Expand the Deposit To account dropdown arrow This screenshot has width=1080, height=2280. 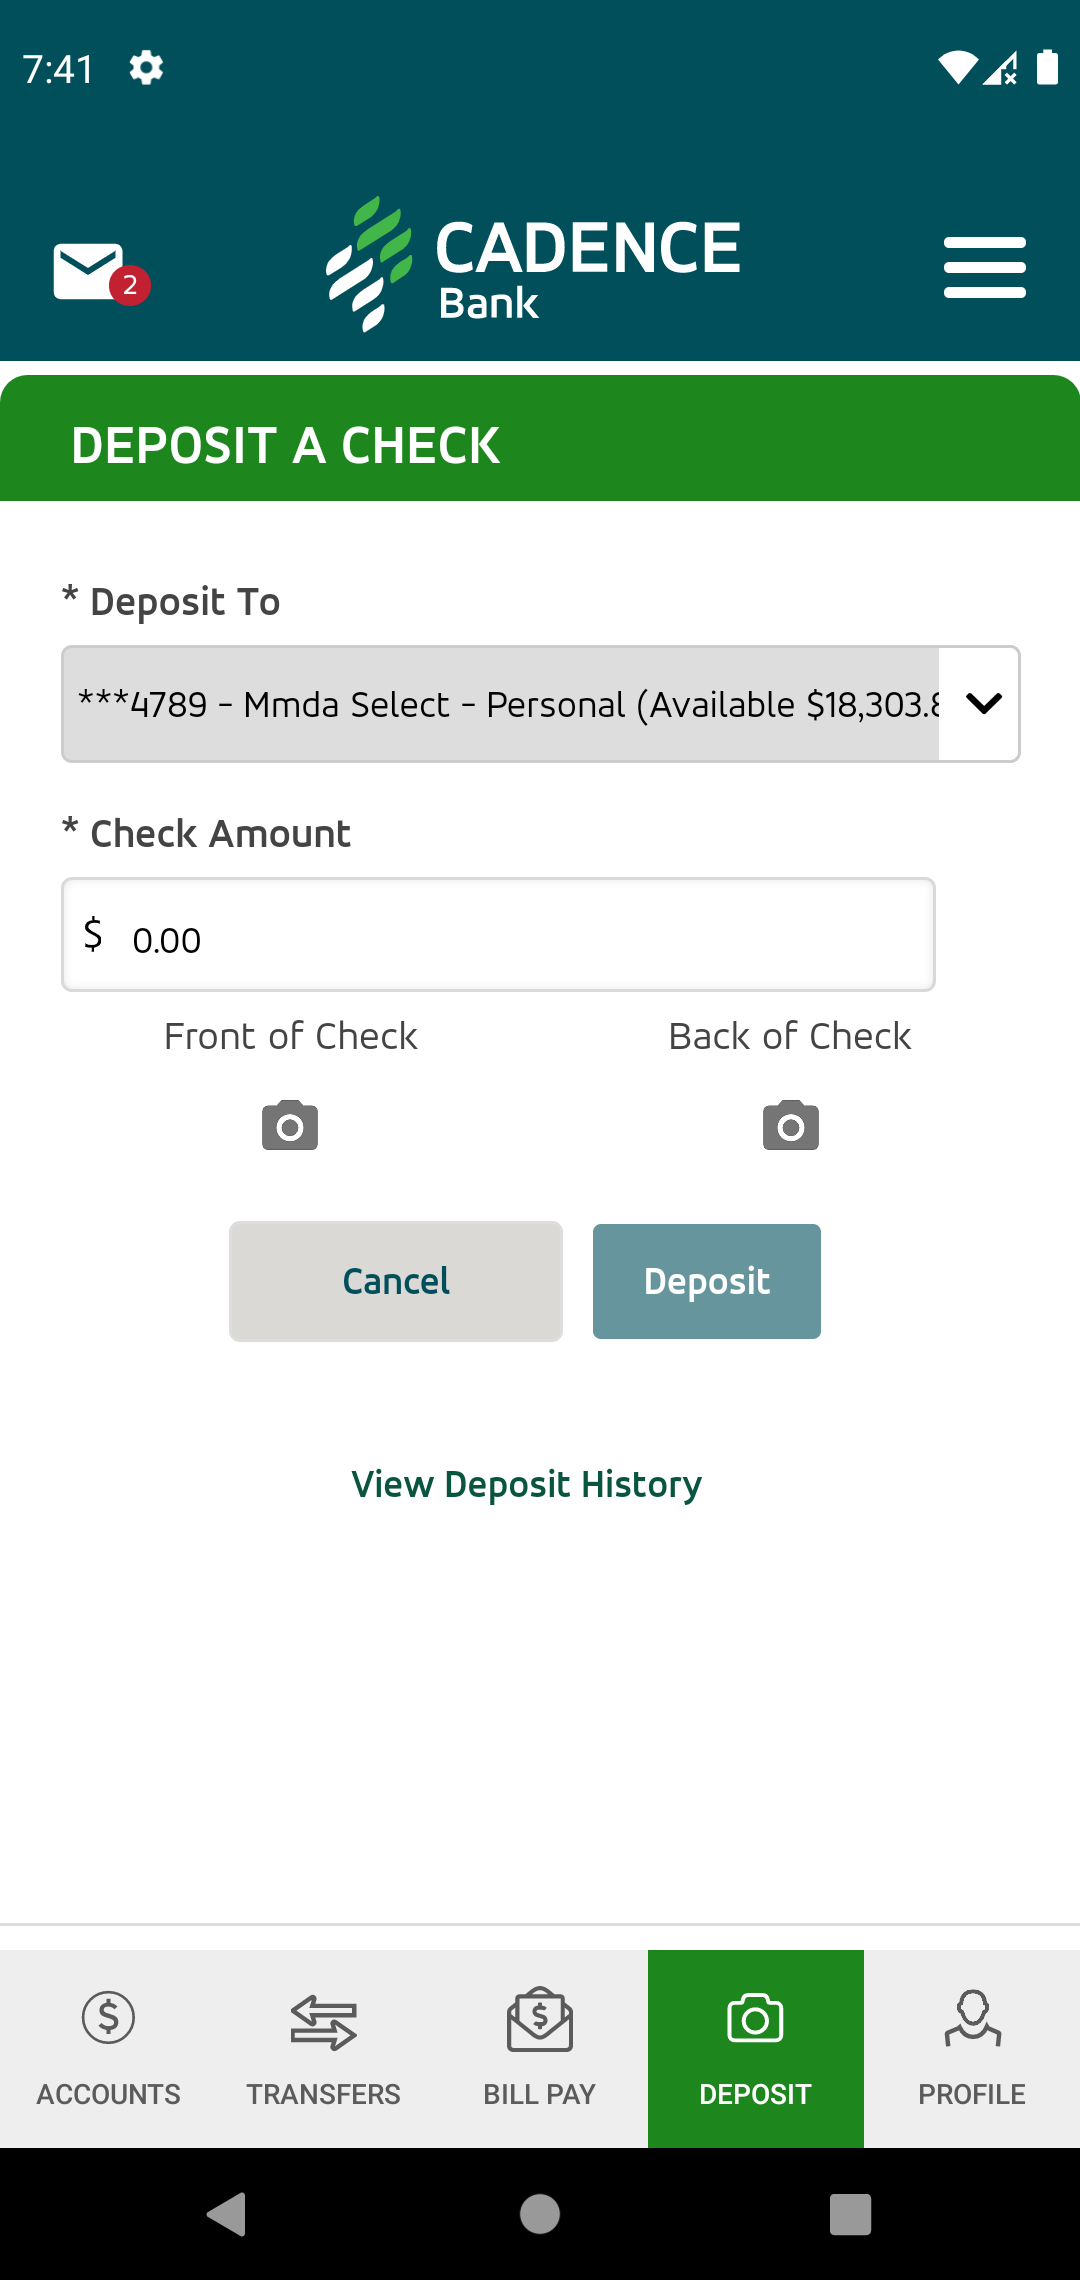coord(984,704)
